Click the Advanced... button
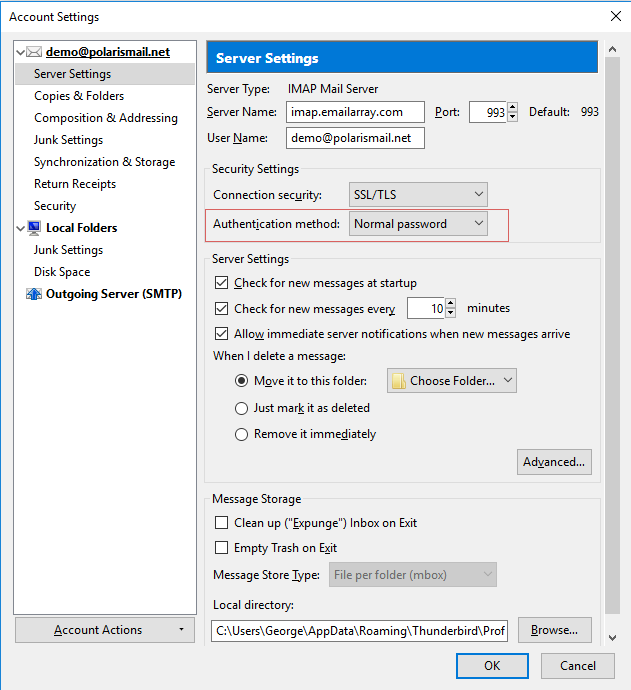Image resolution: width=631 pixels, height=690 pixels. [554, 462]
